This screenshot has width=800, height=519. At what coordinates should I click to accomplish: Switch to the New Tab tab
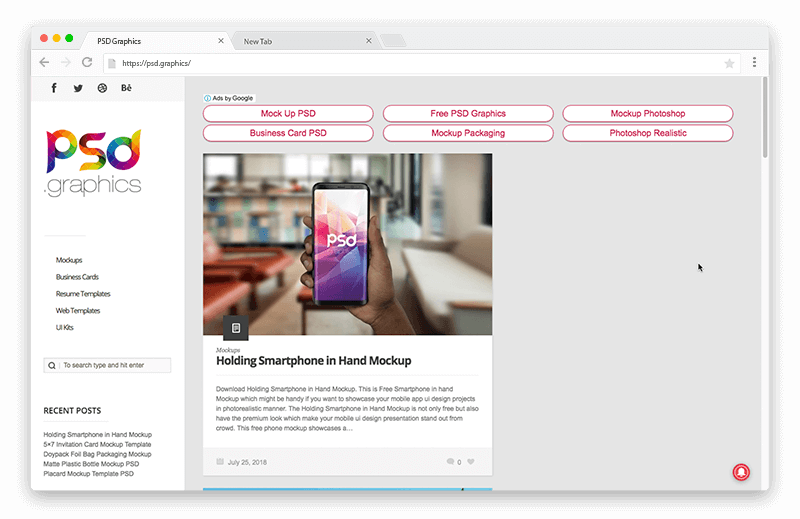(305, 41)
